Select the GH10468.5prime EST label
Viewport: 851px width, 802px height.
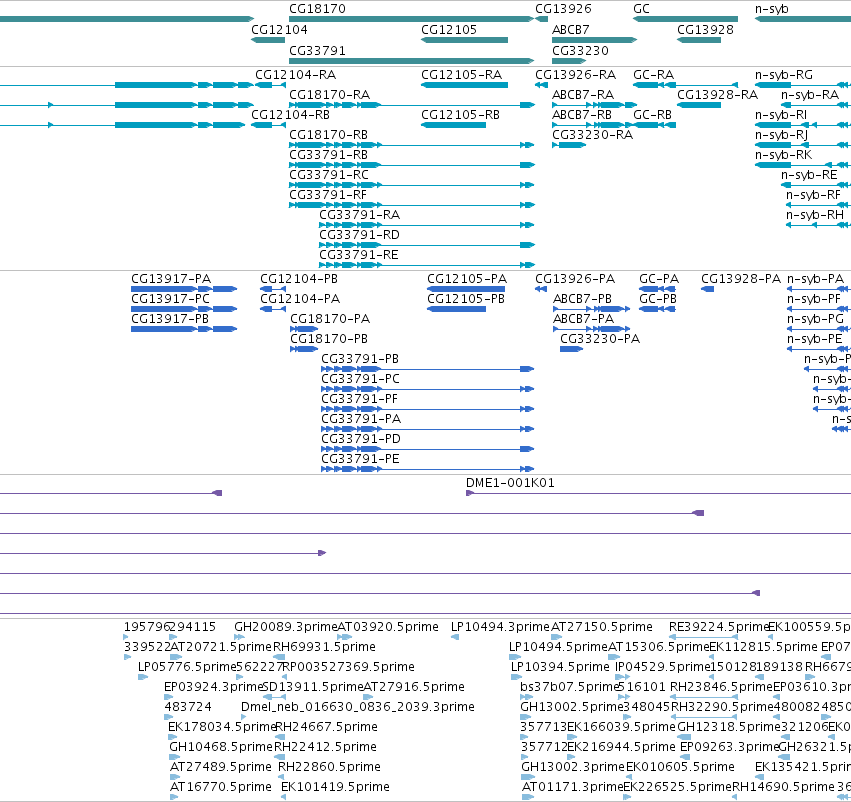[x=221, y=747]
